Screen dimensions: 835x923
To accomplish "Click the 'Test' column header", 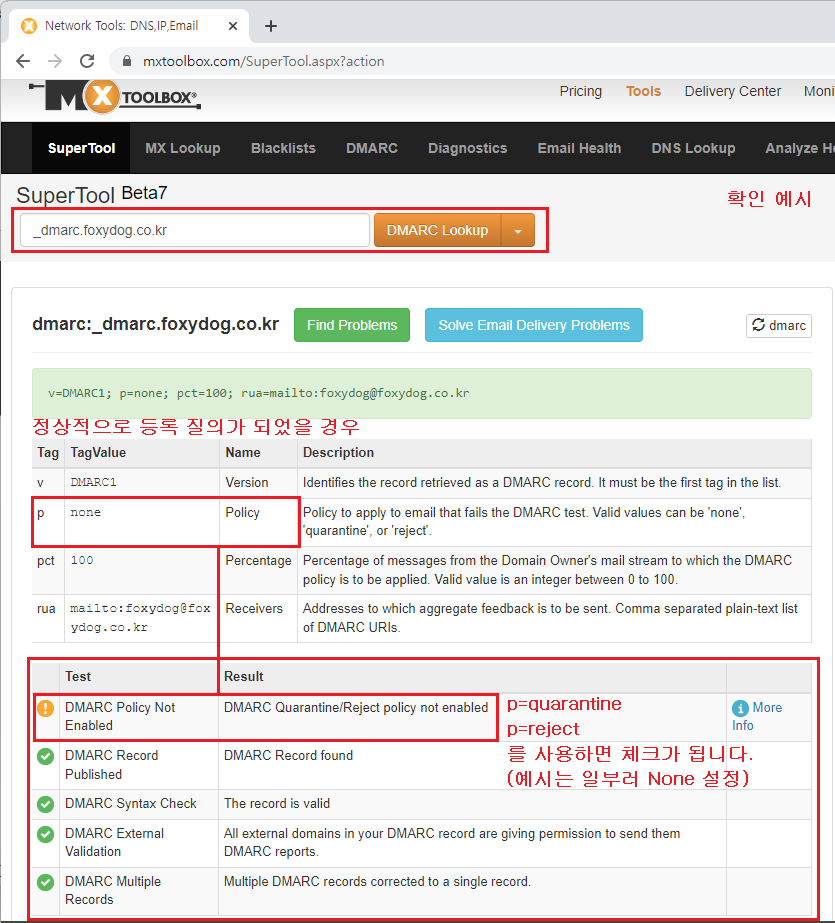I will click(78, 676).
